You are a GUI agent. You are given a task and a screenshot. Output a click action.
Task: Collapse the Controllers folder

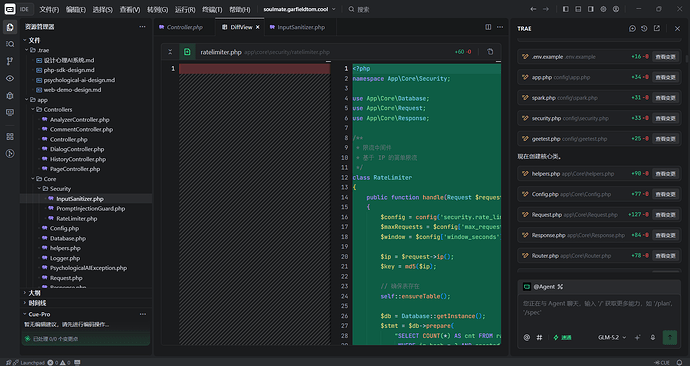pyautogui.click(x=58, y=110)
